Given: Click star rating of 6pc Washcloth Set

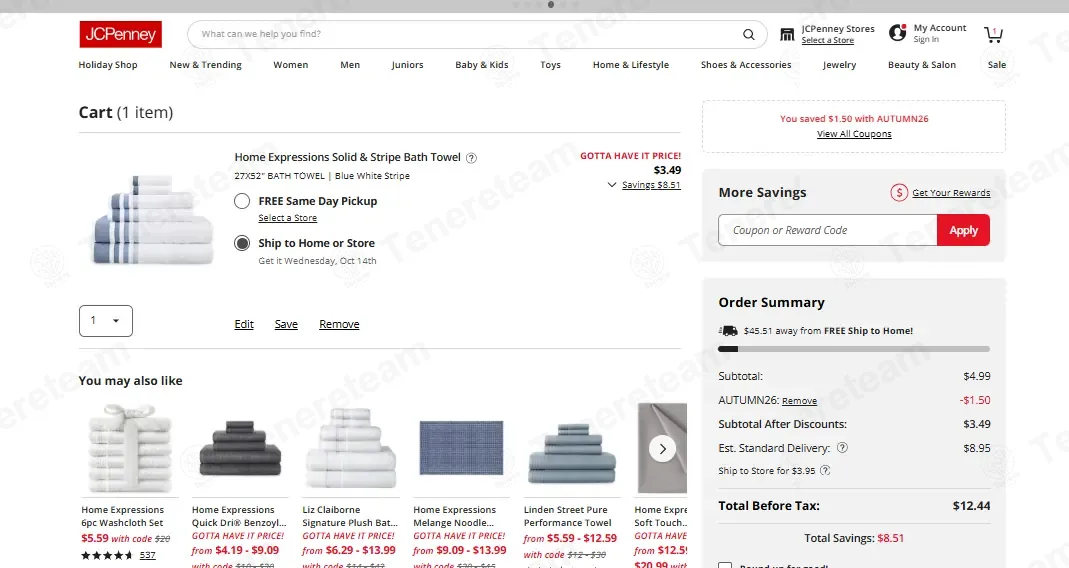Looking at the screenshot, I should pyautogui.click(x=107, y=555).
